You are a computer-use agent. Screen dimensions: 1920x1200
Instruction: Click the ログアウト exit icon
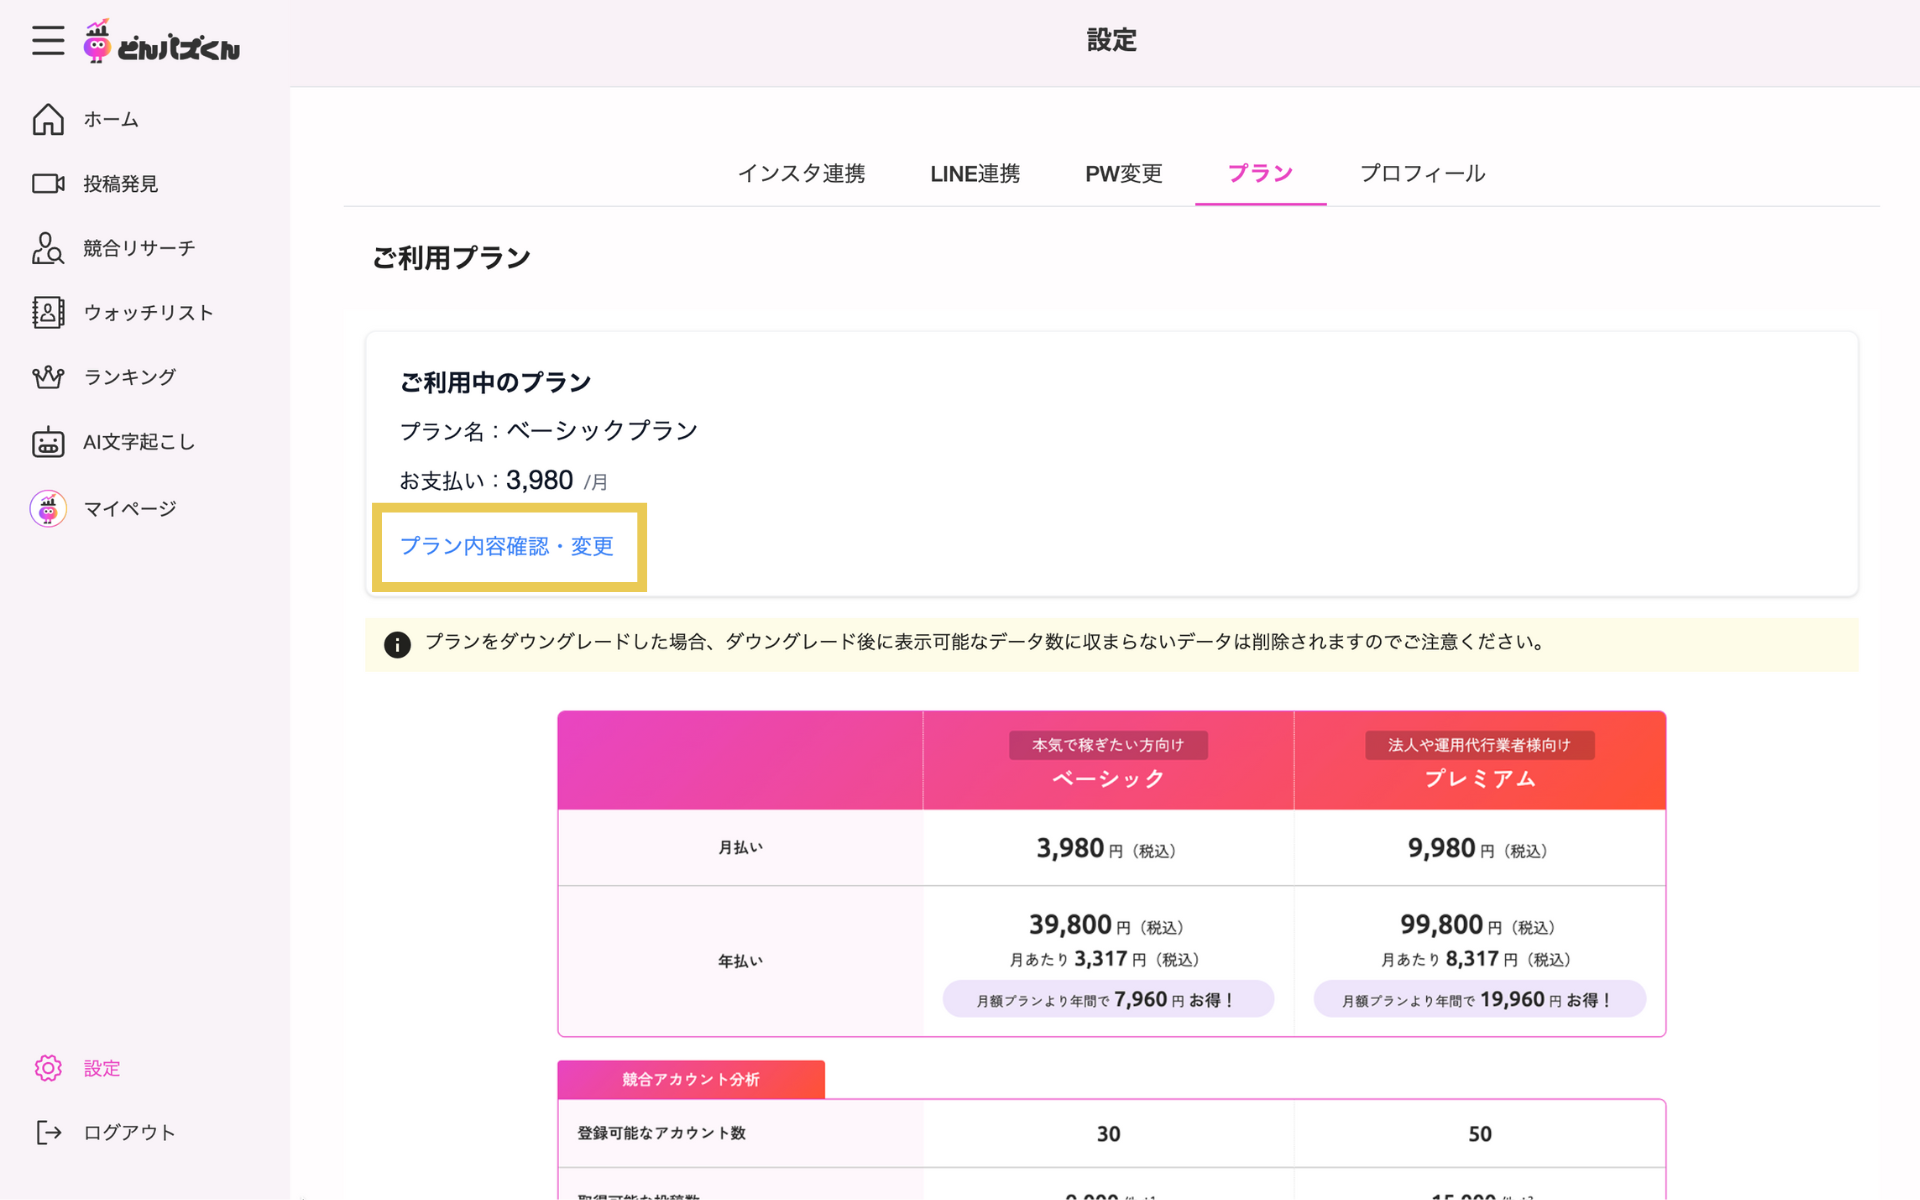tap(47, 1132)
